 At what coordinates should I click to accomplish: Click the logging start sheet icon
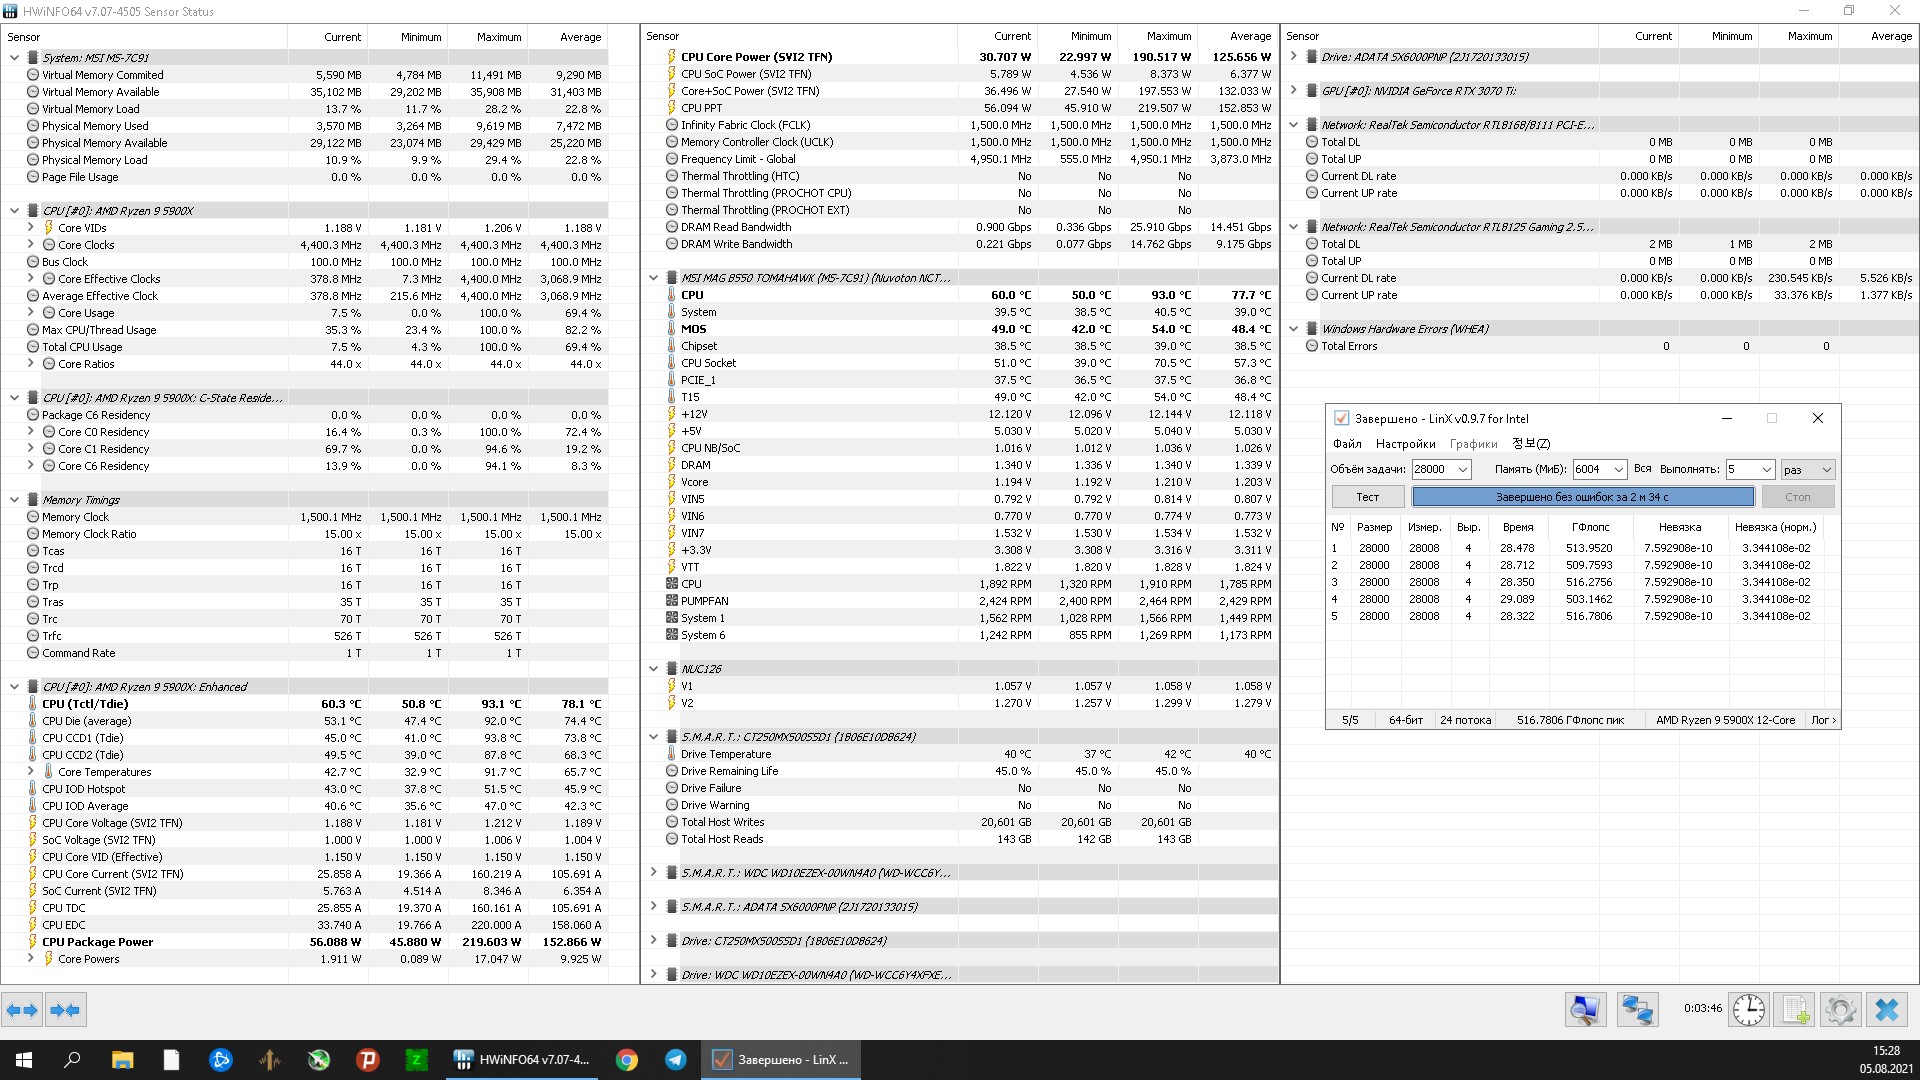click(1795, 1010)
